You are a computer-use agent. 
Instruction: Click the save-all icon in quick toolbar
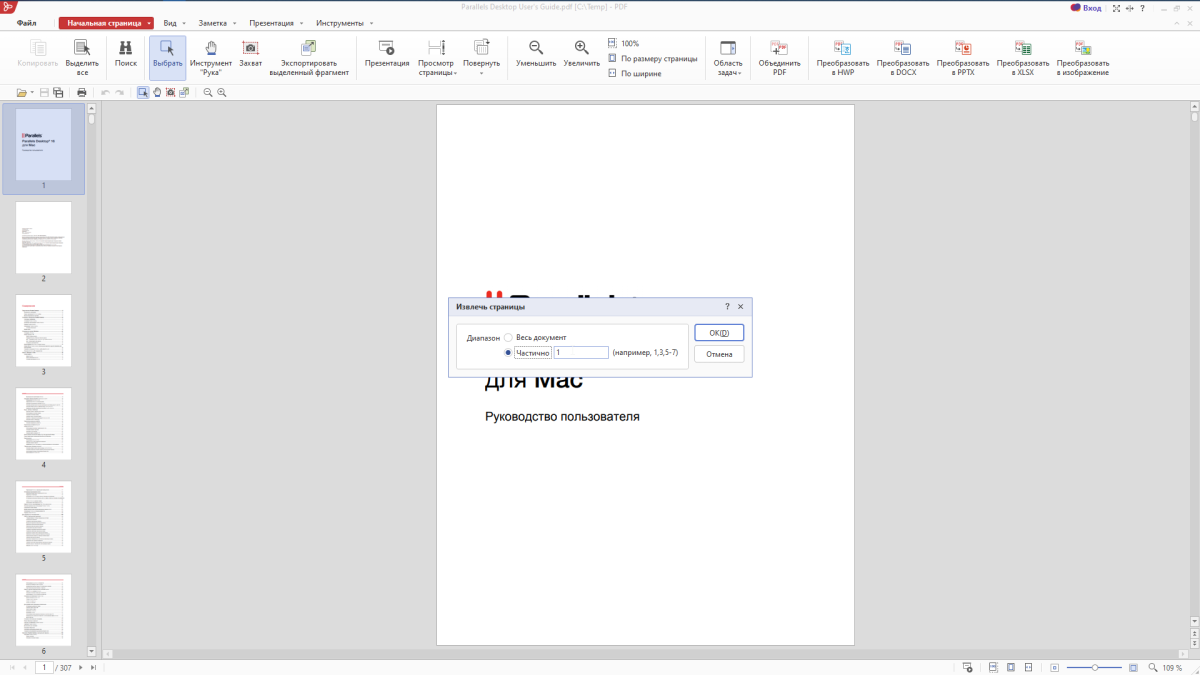pyautogui.click(x=59, y=92)
